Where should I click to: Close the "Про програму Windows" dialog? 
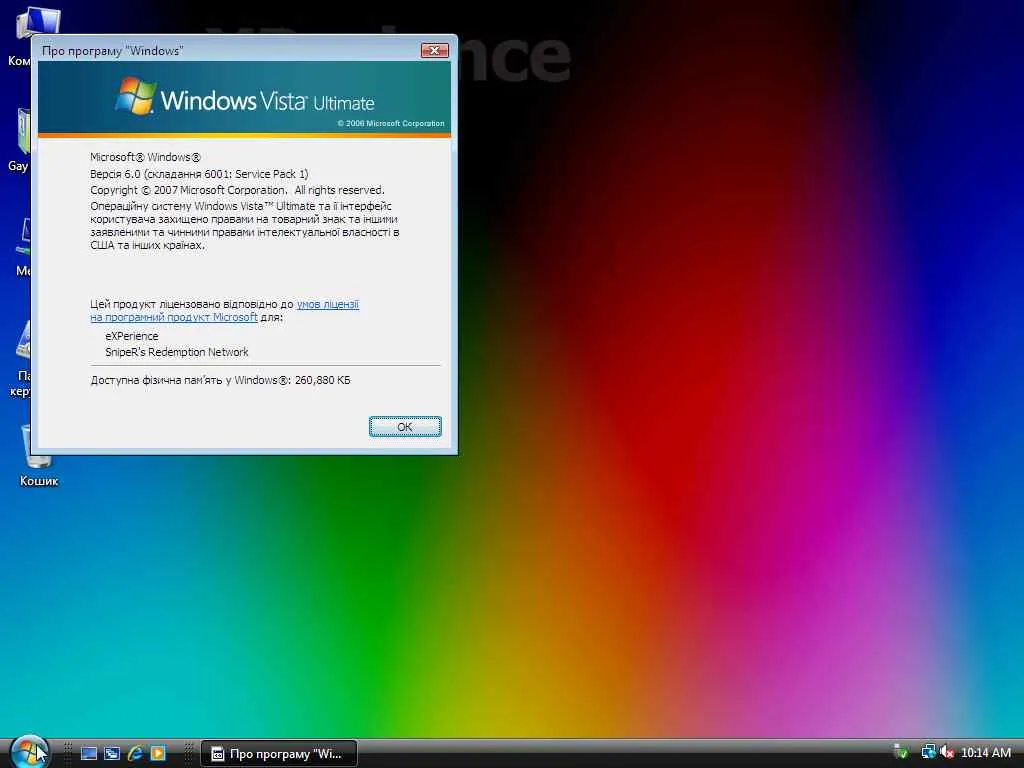pyautogui.click(x=434, y=50)
